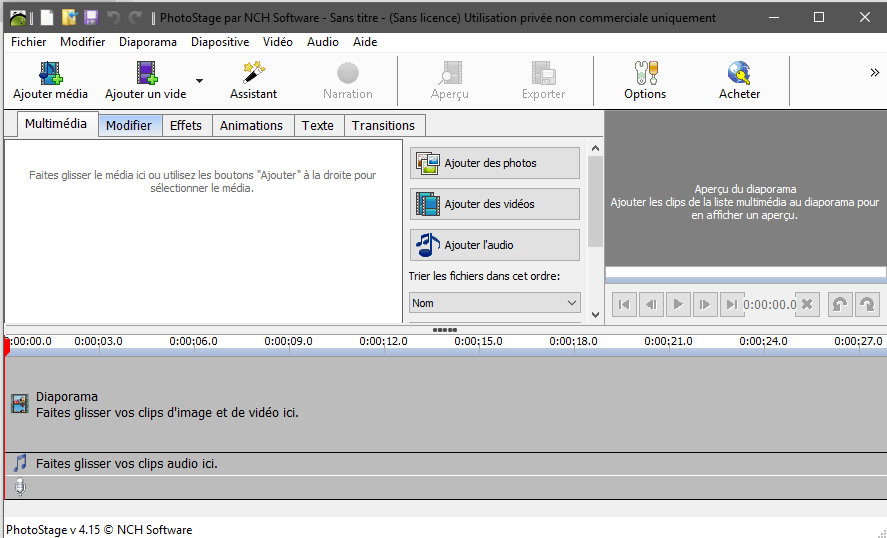
Task: Jump to start of slideshow preview
Action: point(625,305)
